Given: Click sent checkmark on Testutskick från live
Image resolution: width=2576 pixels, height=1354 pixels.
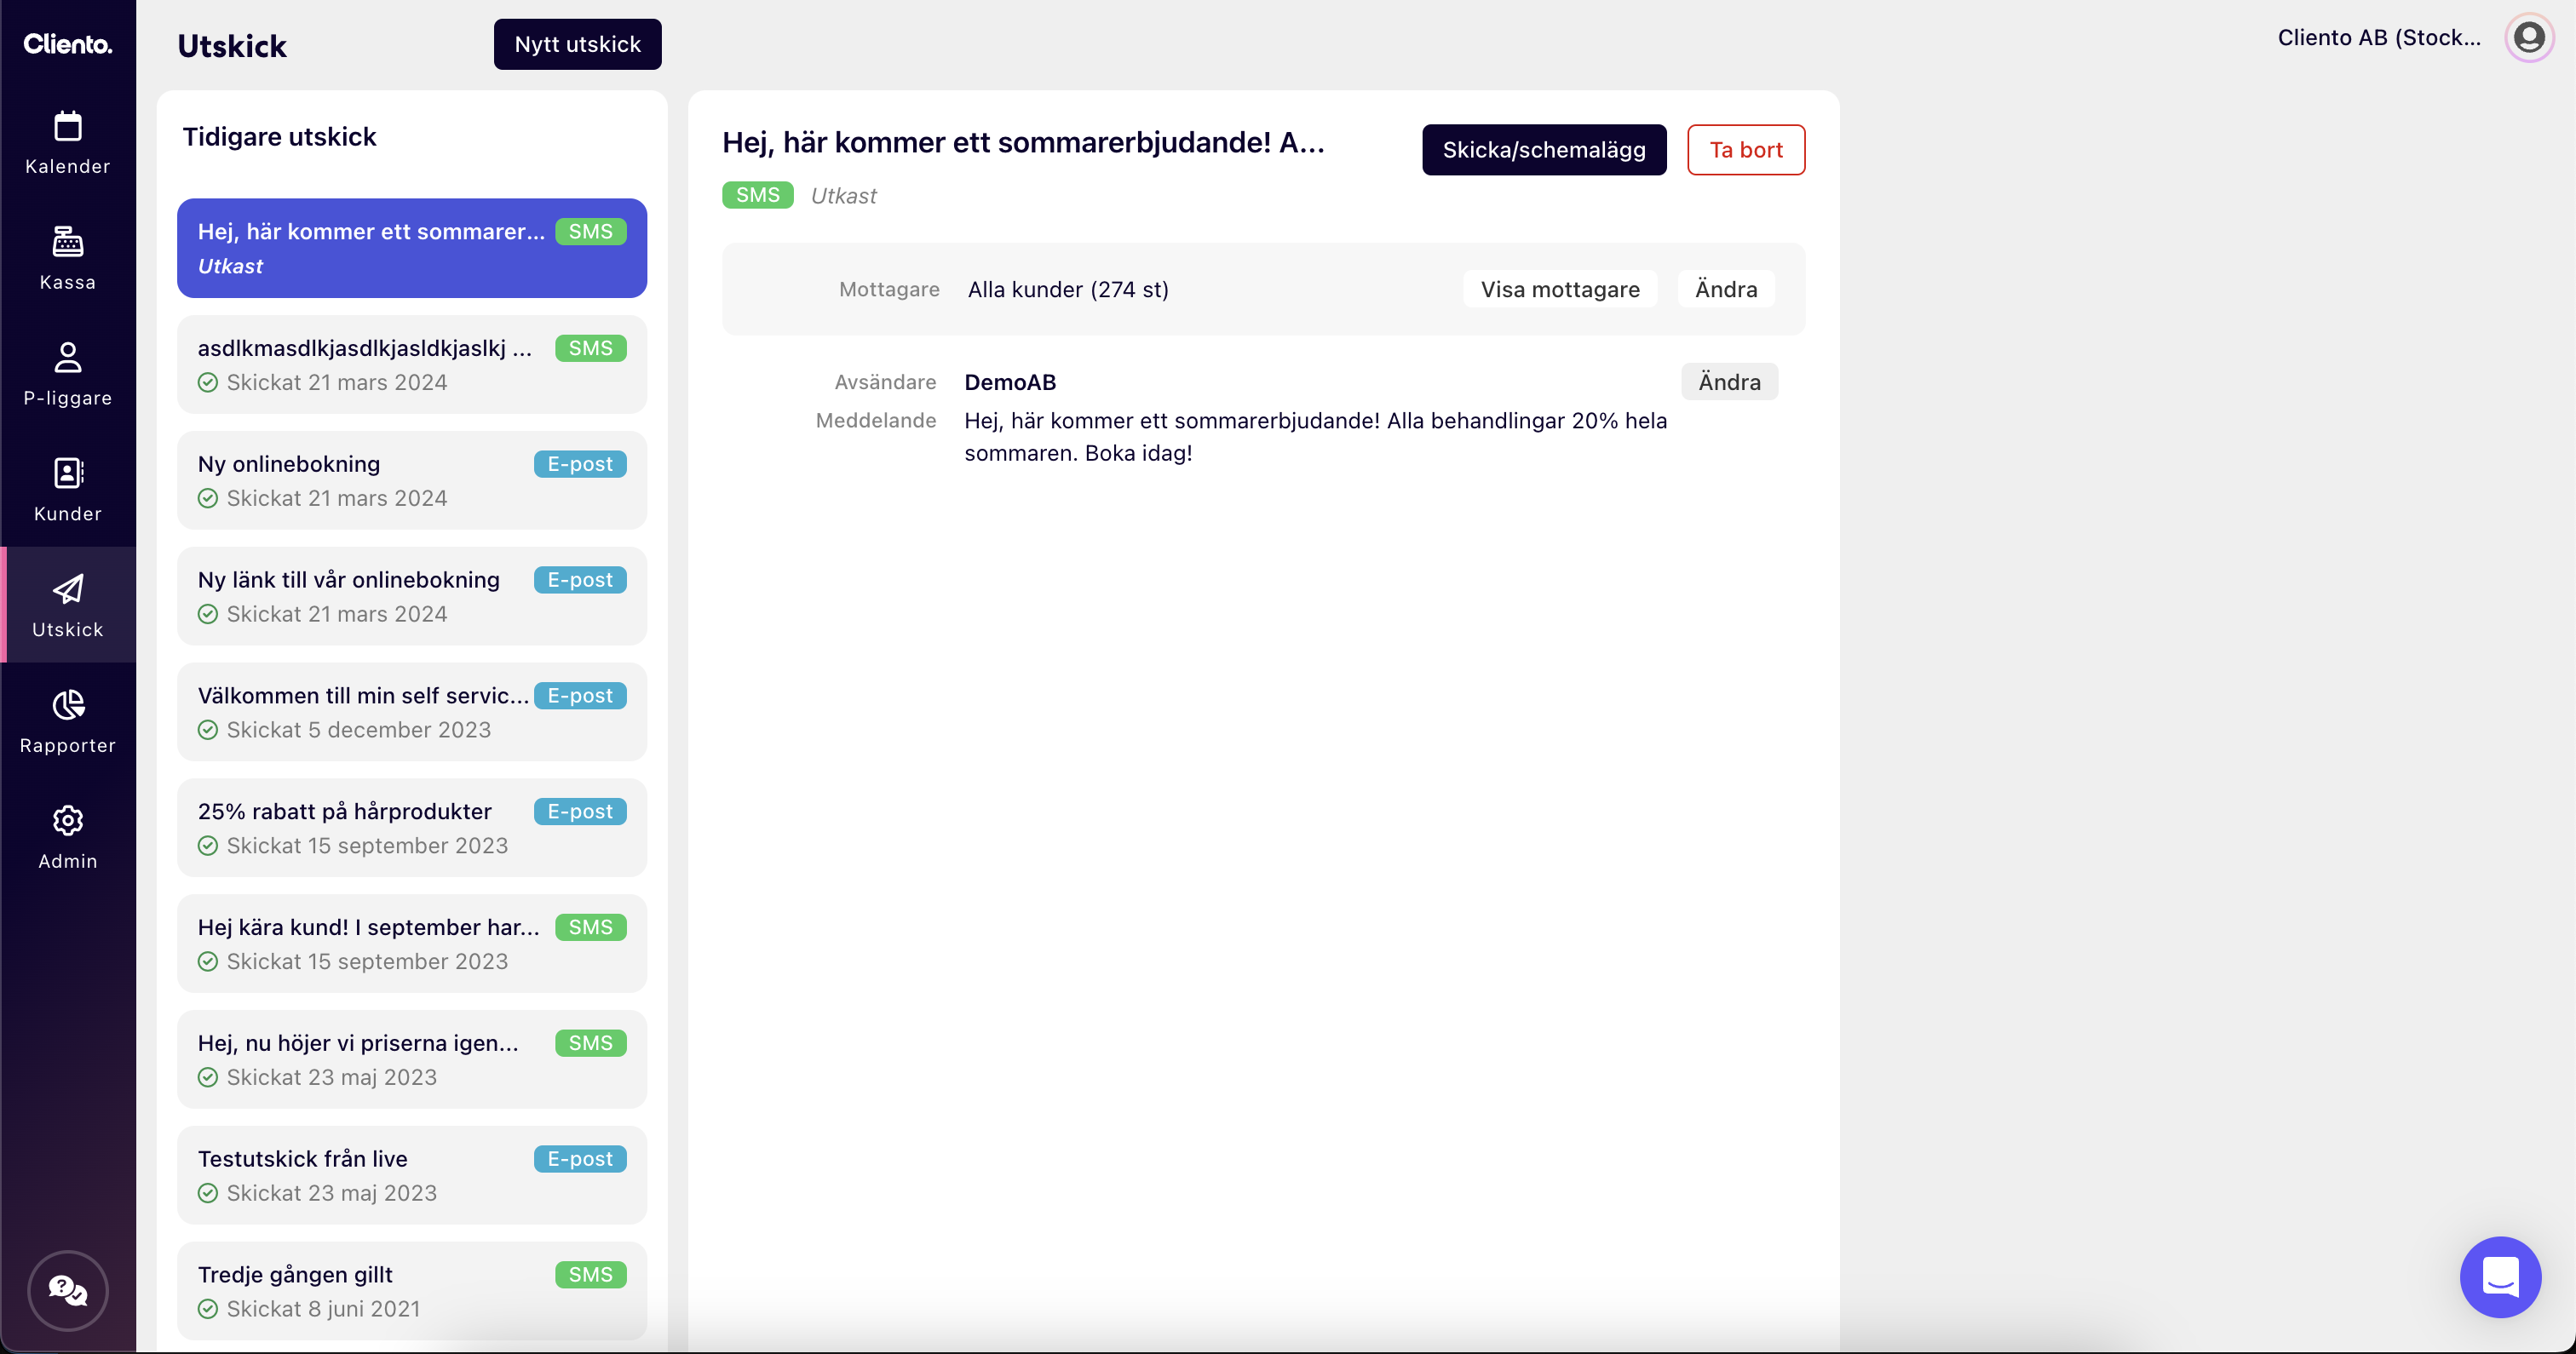Looking at the screenshot, I should [208, 1193].
